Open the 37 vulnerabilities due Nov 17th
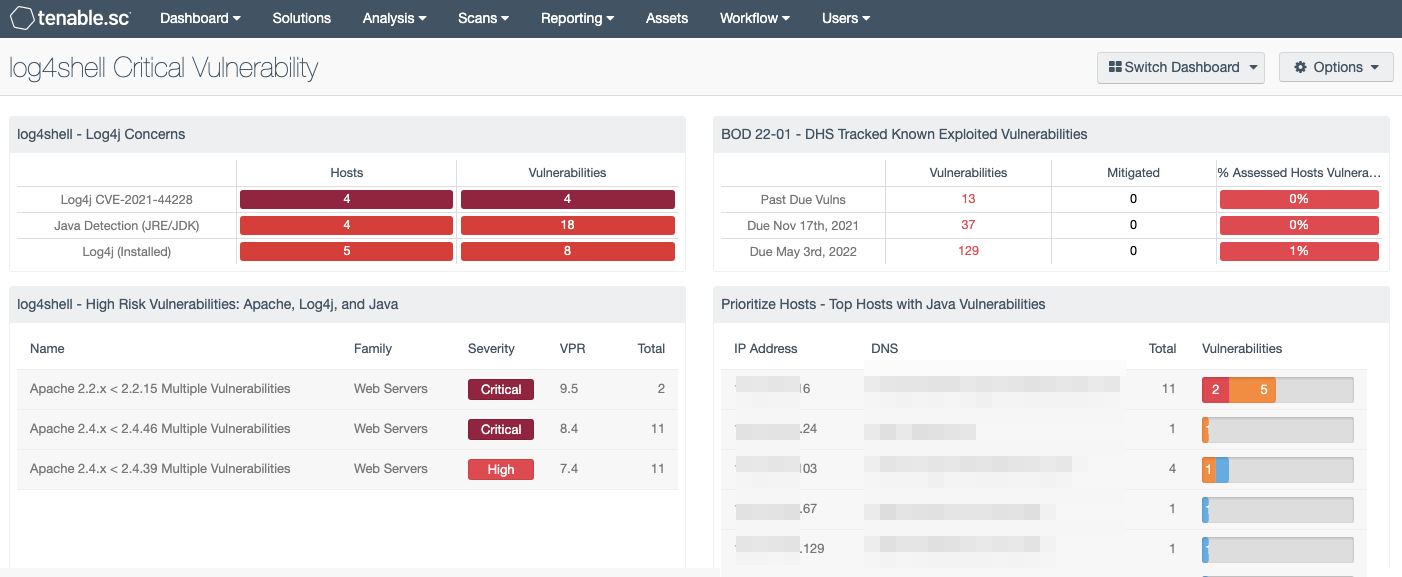Image resolution: width=1402 pixels, height=577 pixels. (968, 225)
